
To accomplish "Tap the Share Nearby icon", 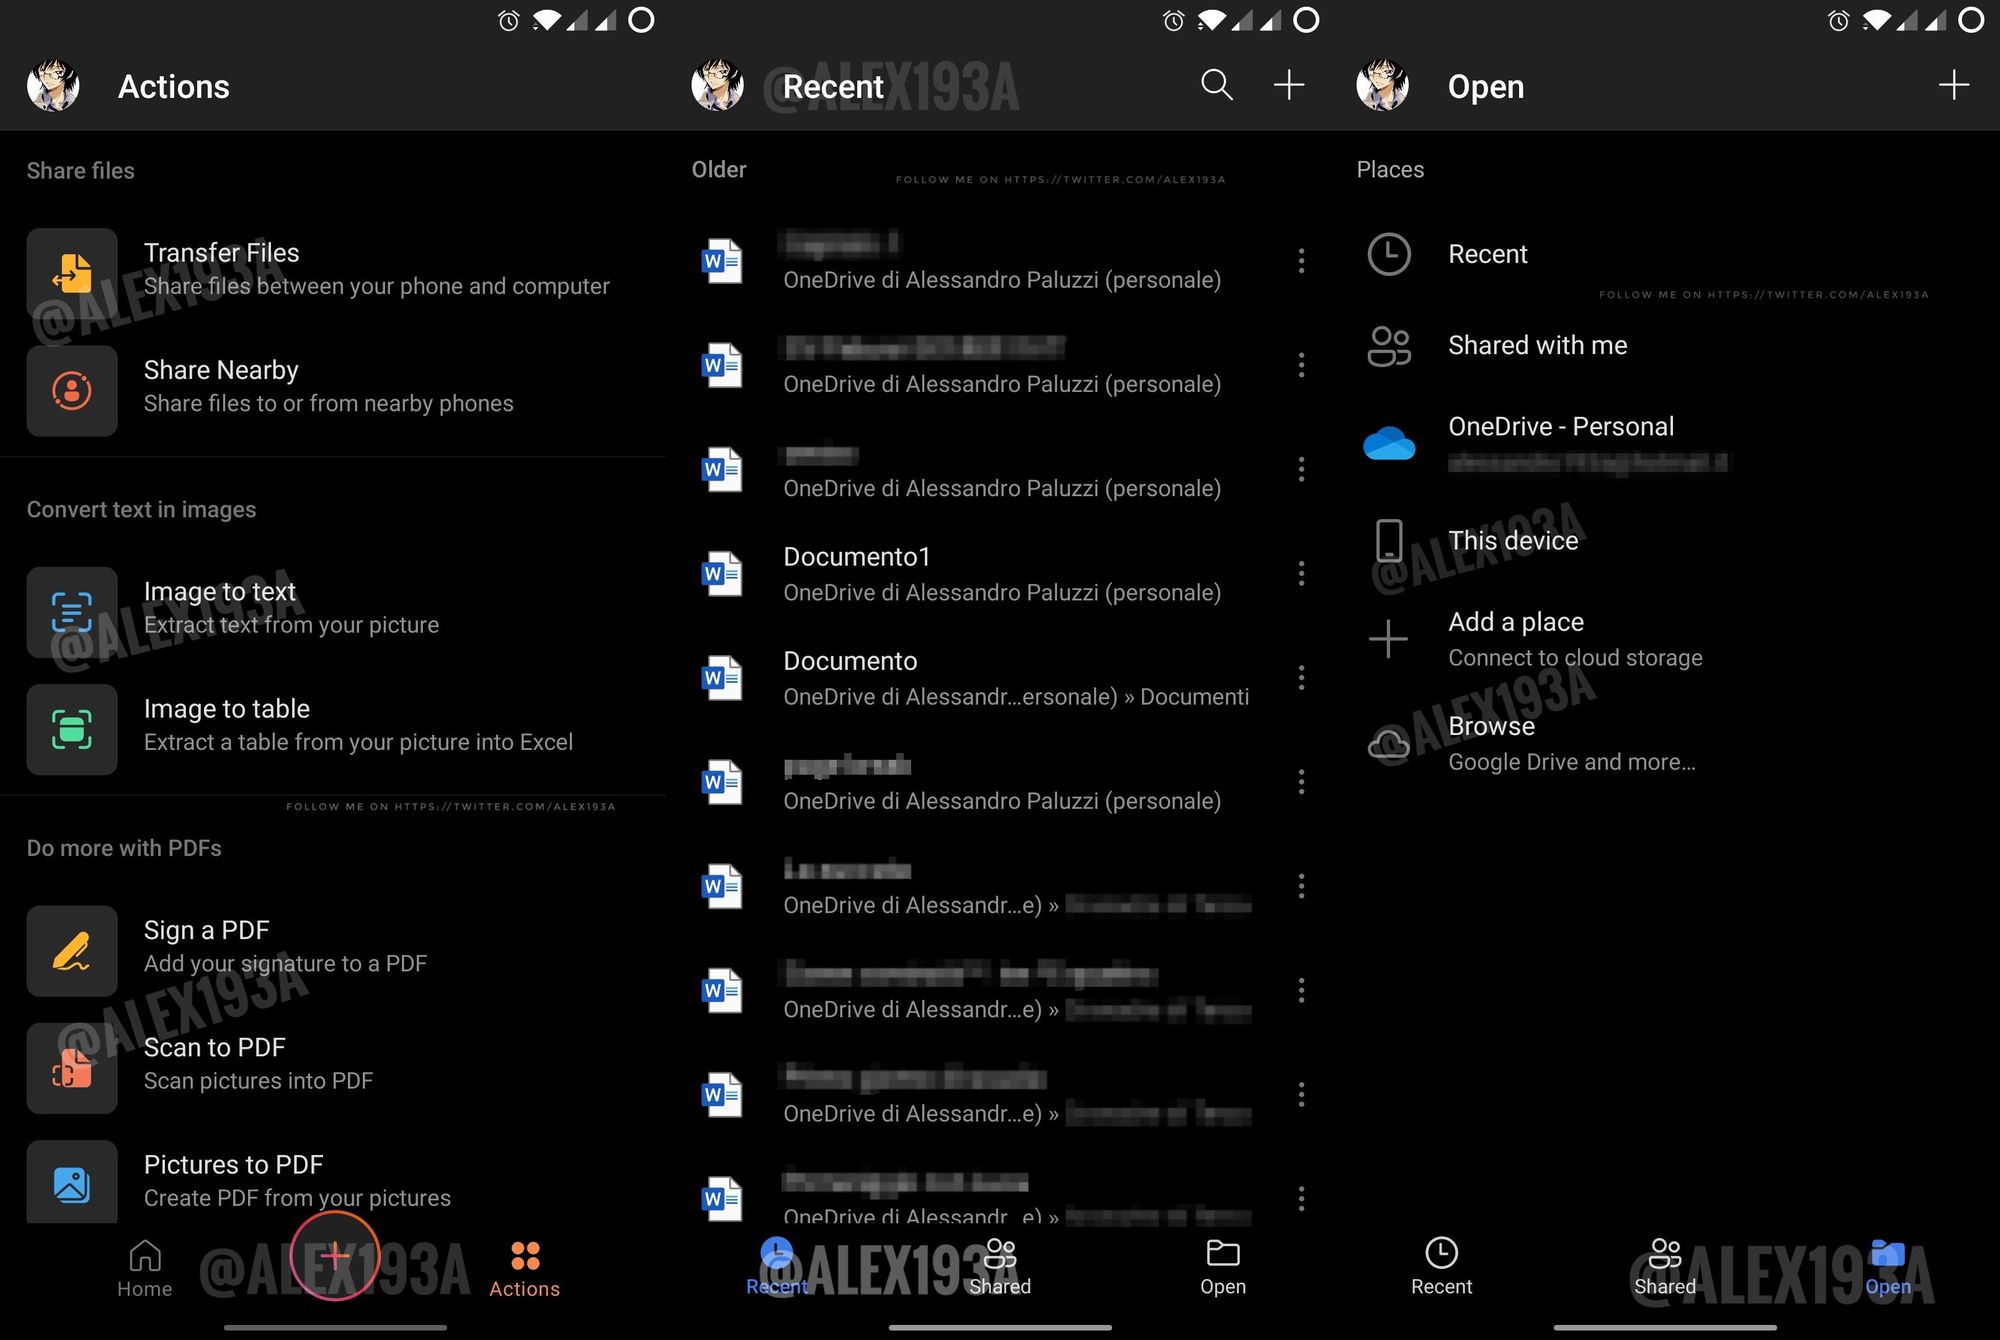I will click(72, 390).
